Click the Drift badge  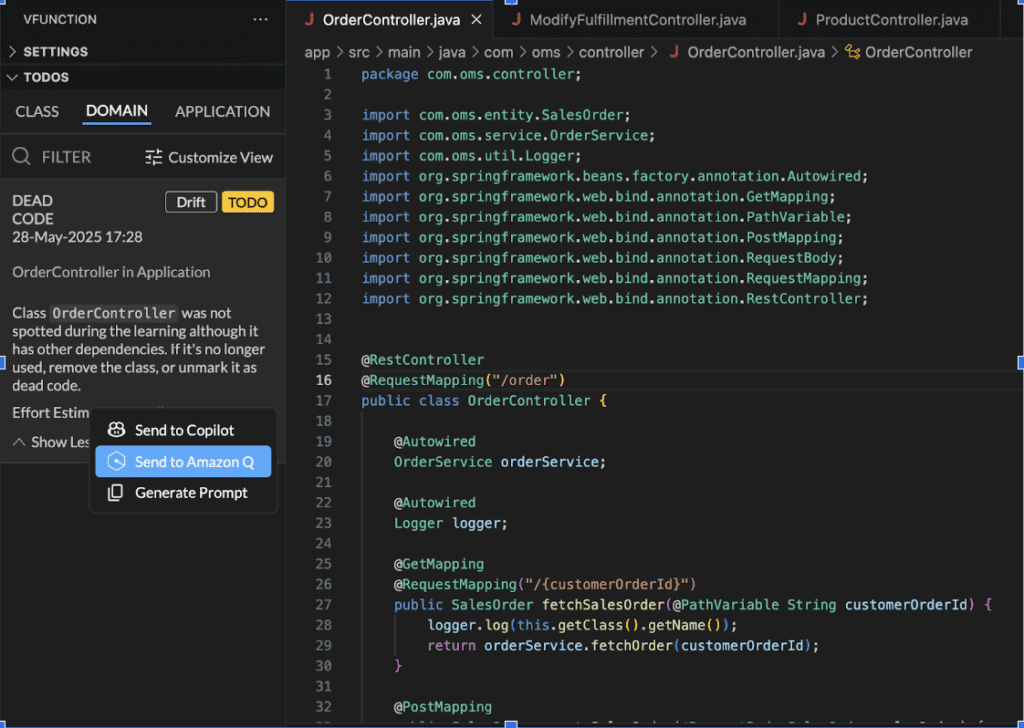(191, 202)
